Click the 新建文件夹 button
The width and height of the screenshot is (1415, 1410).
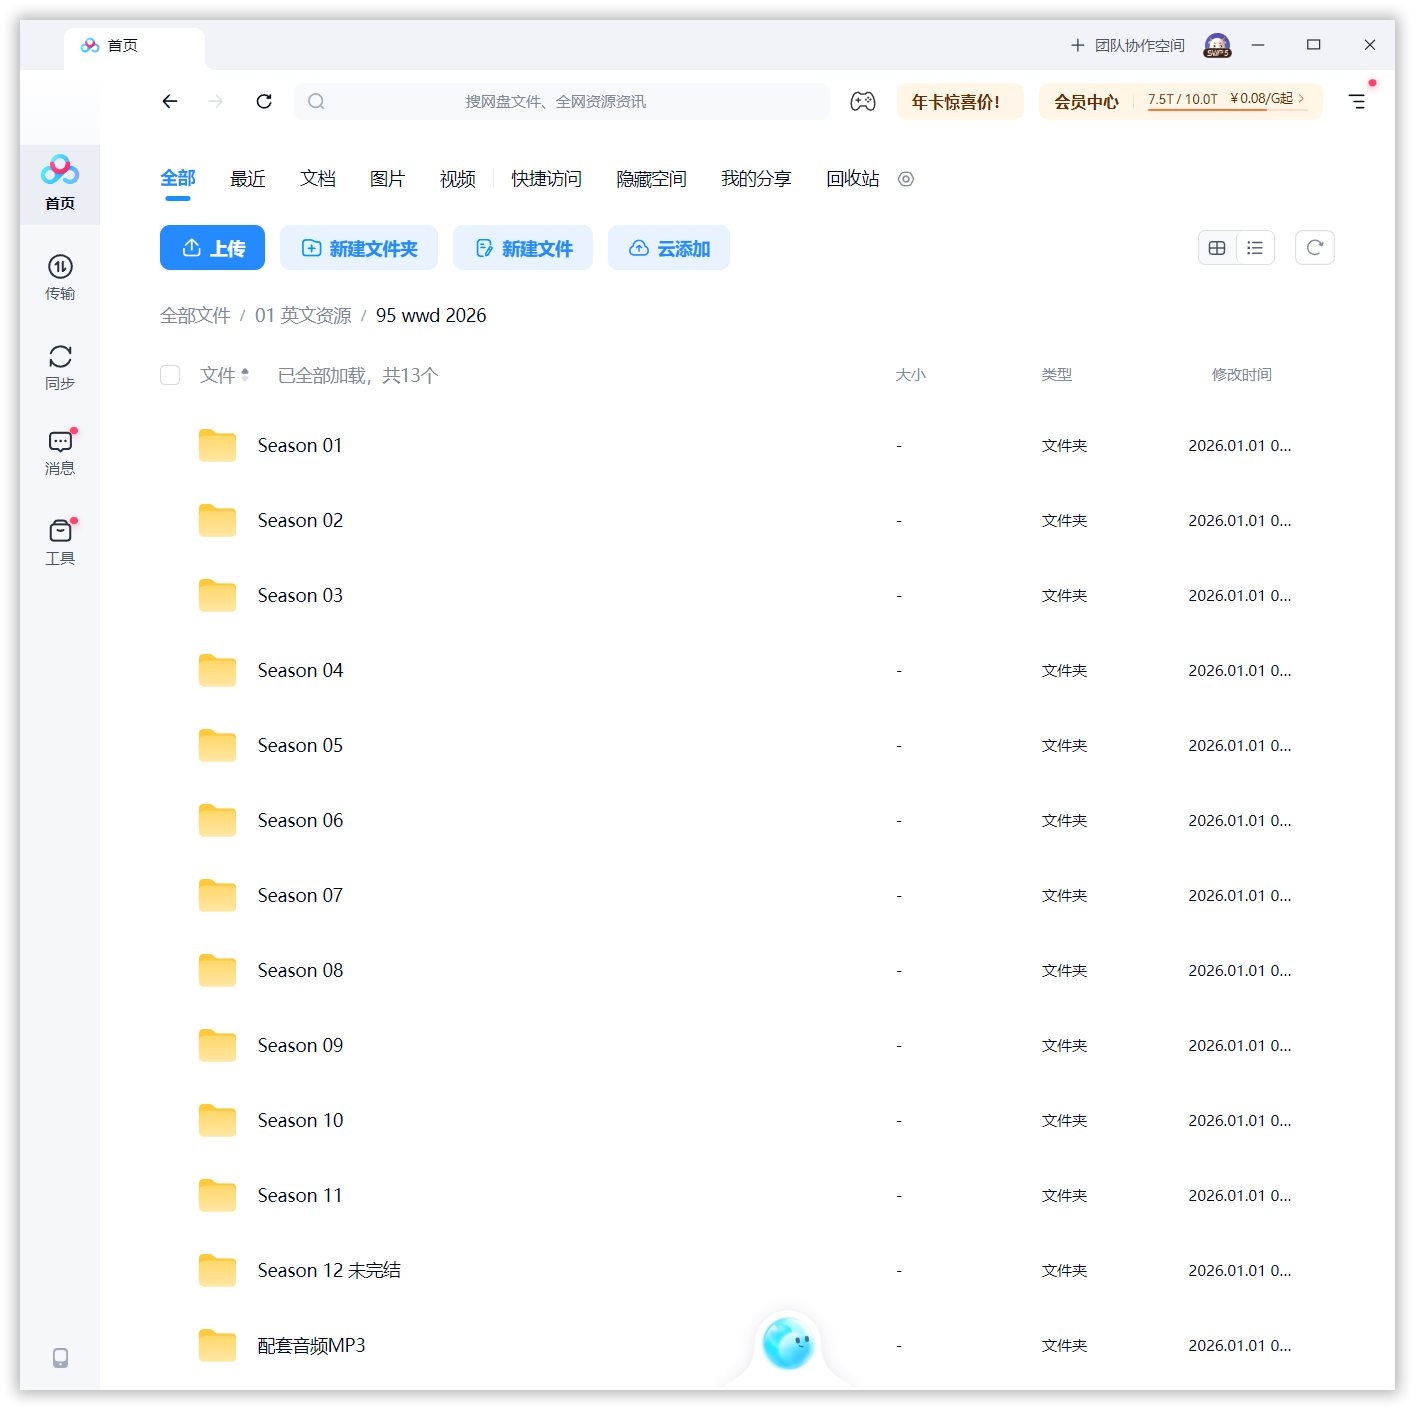tap(359, 248)
